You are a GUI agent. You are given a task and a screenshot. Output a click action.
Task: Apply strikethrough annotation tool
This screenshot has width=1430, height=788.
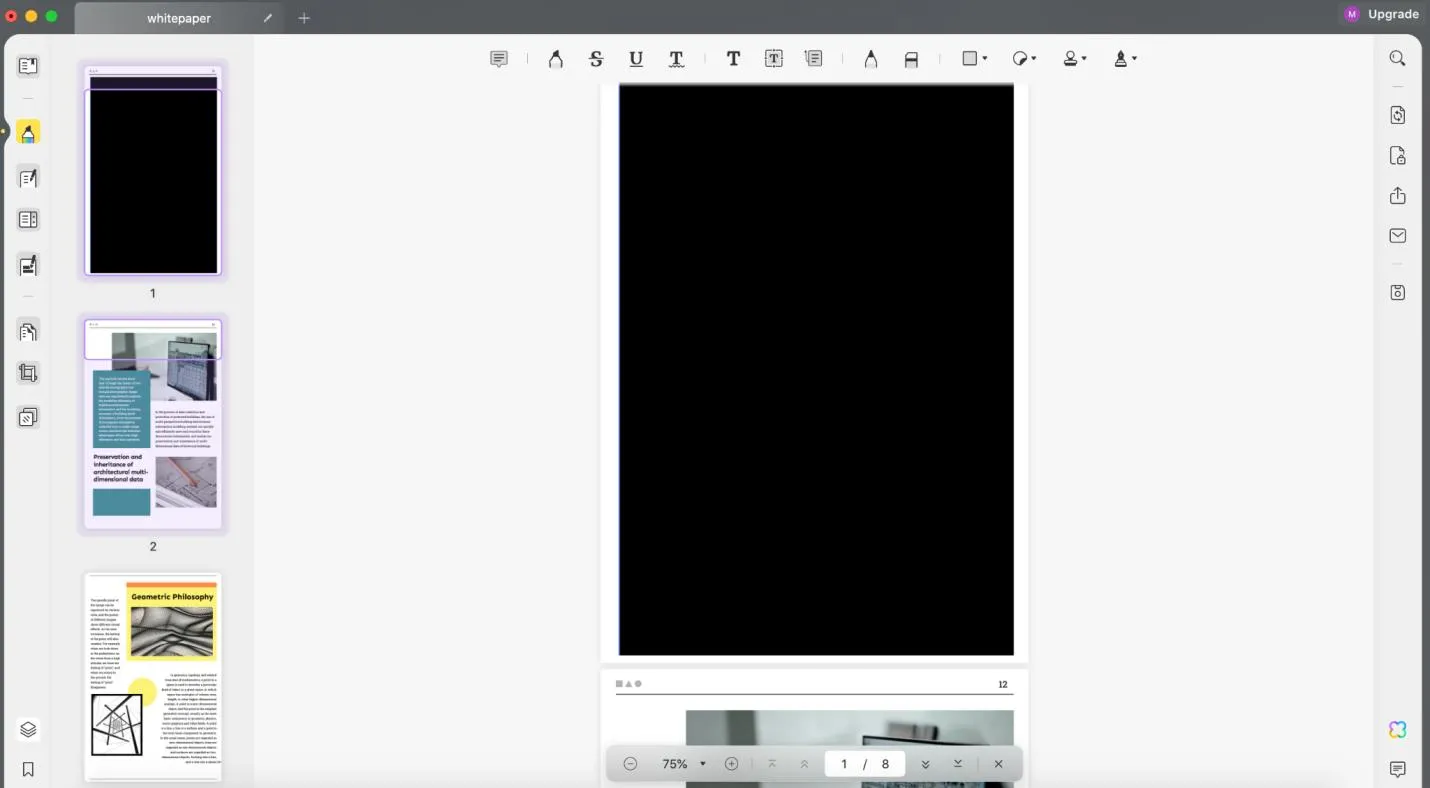596,59
